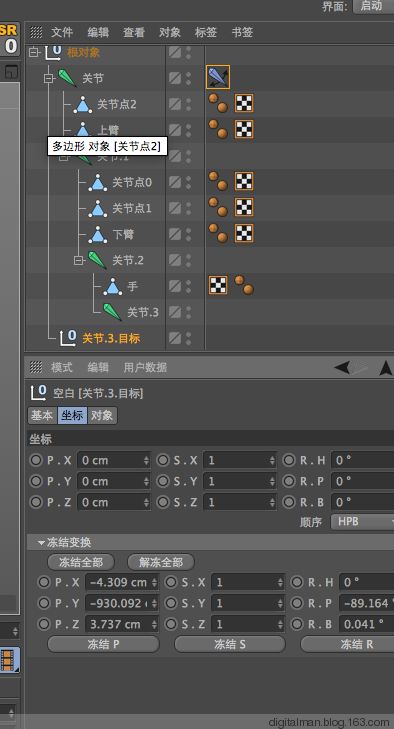Image resolution: width=394 pixels, height=729 pixels.
Task: Switch to the 对象 attribute tab
Action: [x=102, y=415]
